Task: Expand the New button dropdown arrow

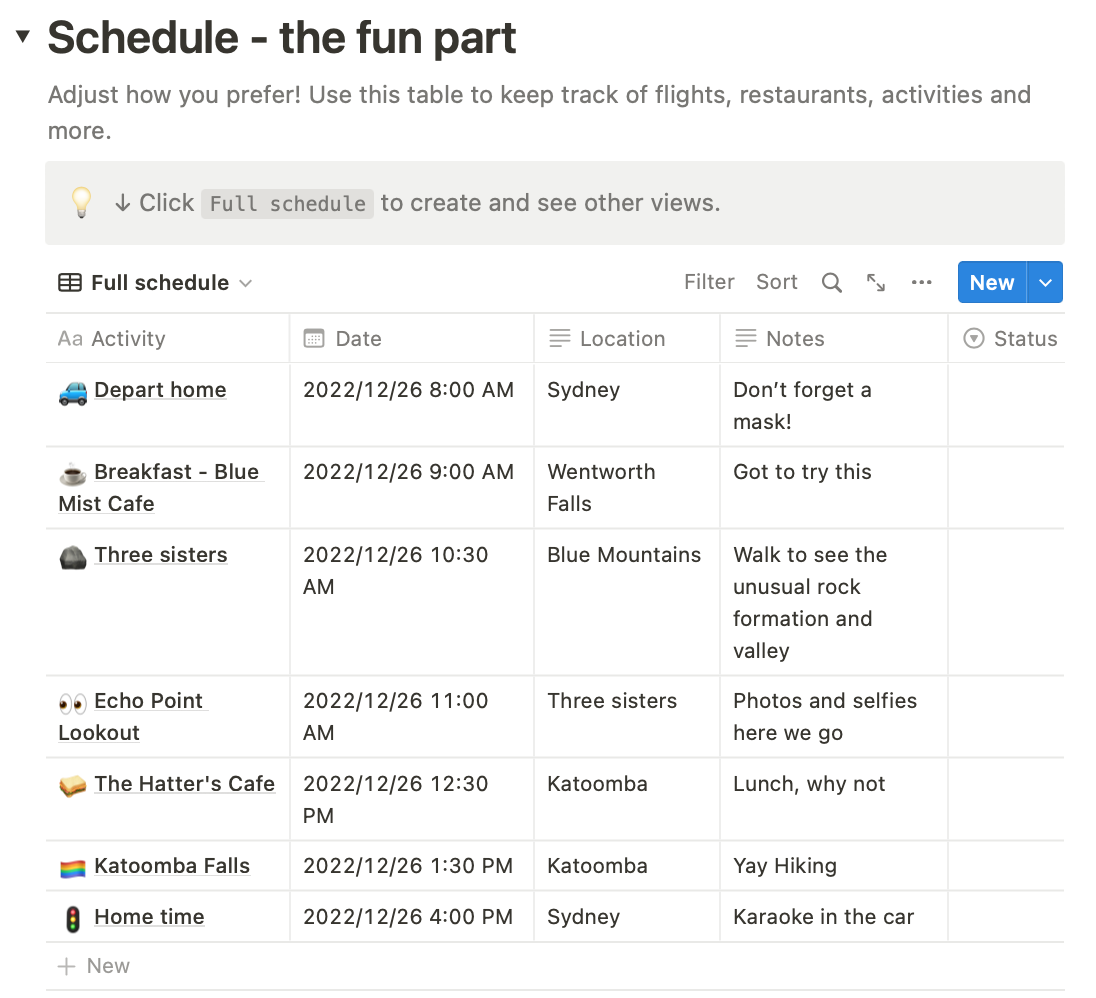Action: [1045, 283]
